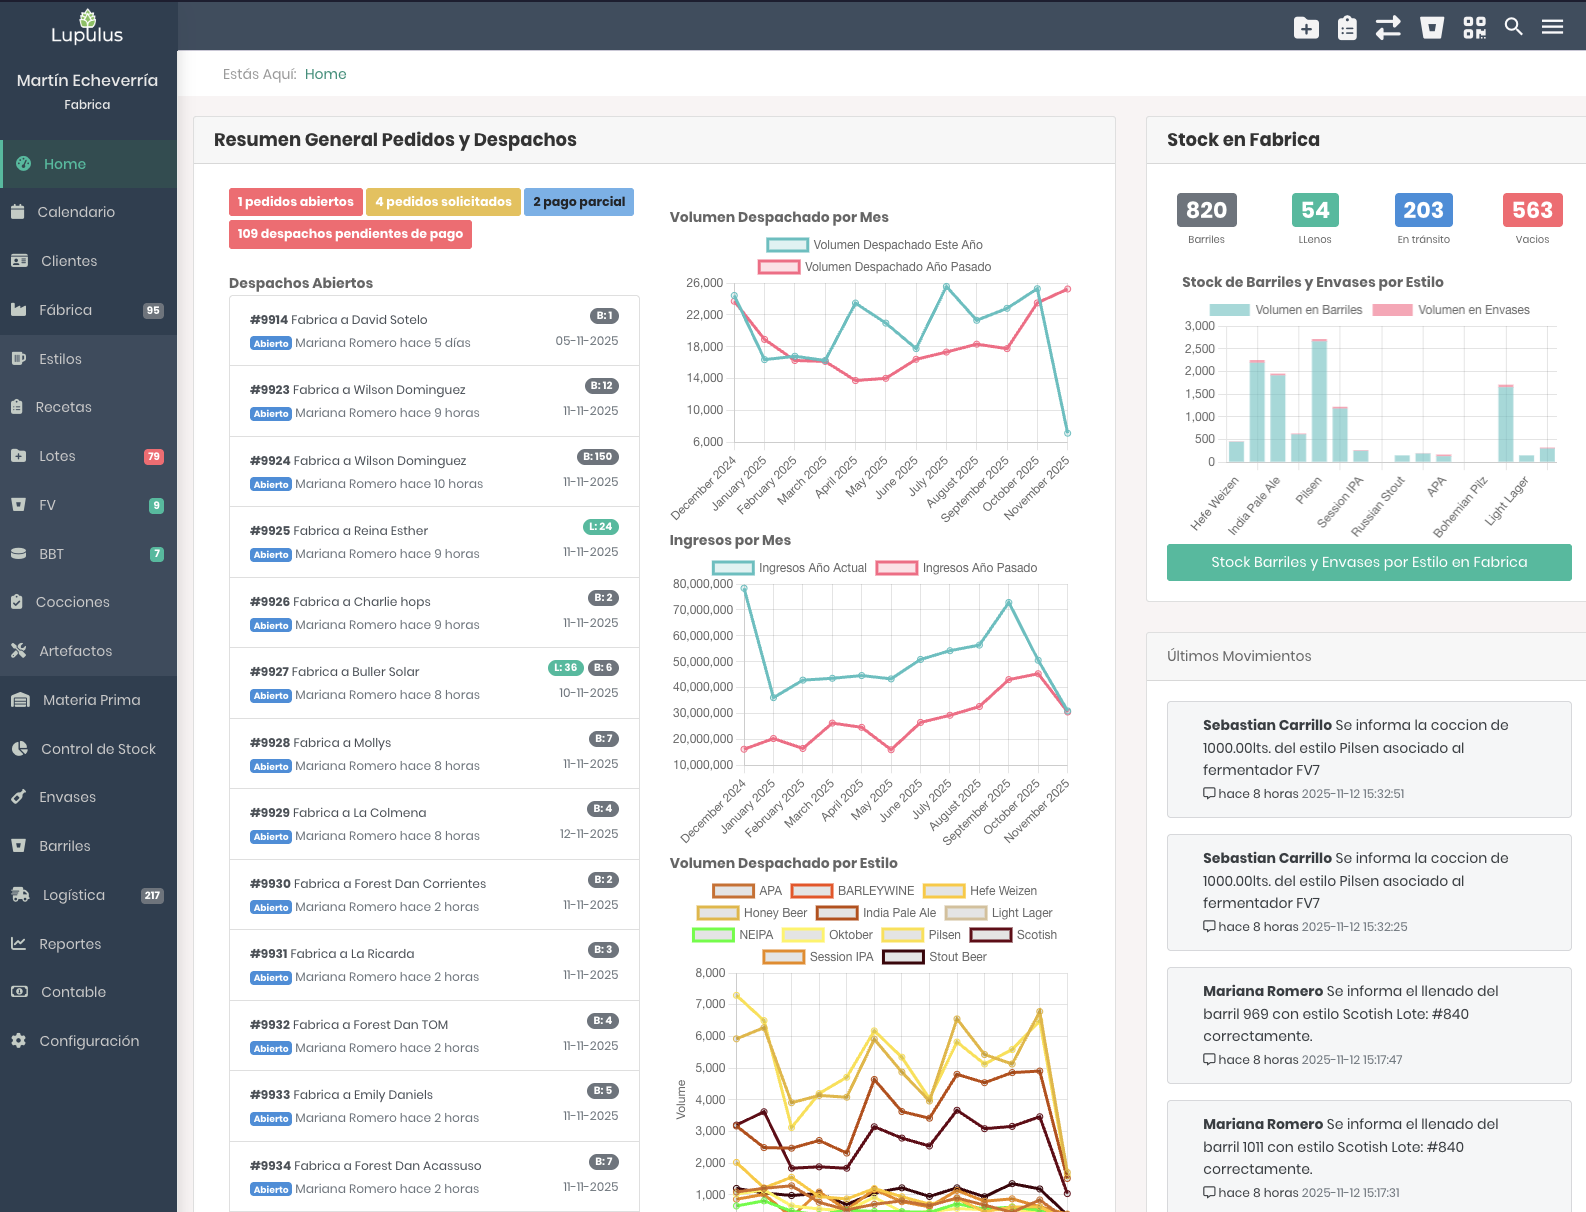This screenshot has height=1212, width=1586.
Task: Click the Control de Stock pie icon
Action: [x=19, y=749]
